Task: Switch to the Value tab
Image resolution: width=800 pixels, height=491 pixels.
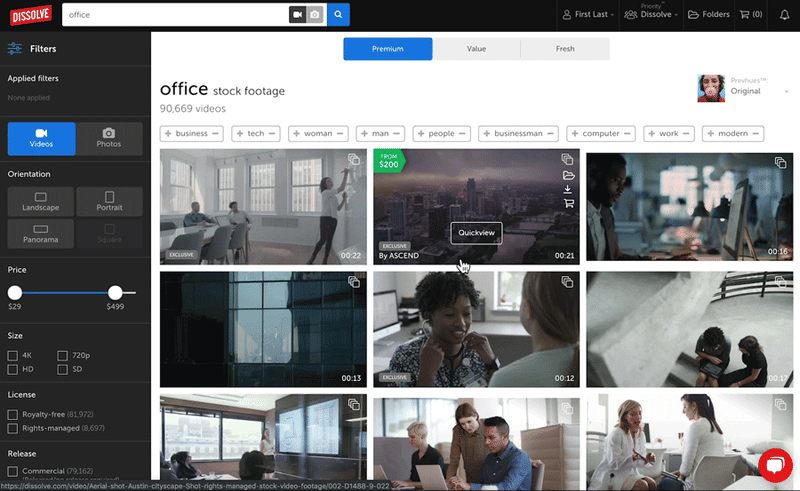Action: point(476,49)
